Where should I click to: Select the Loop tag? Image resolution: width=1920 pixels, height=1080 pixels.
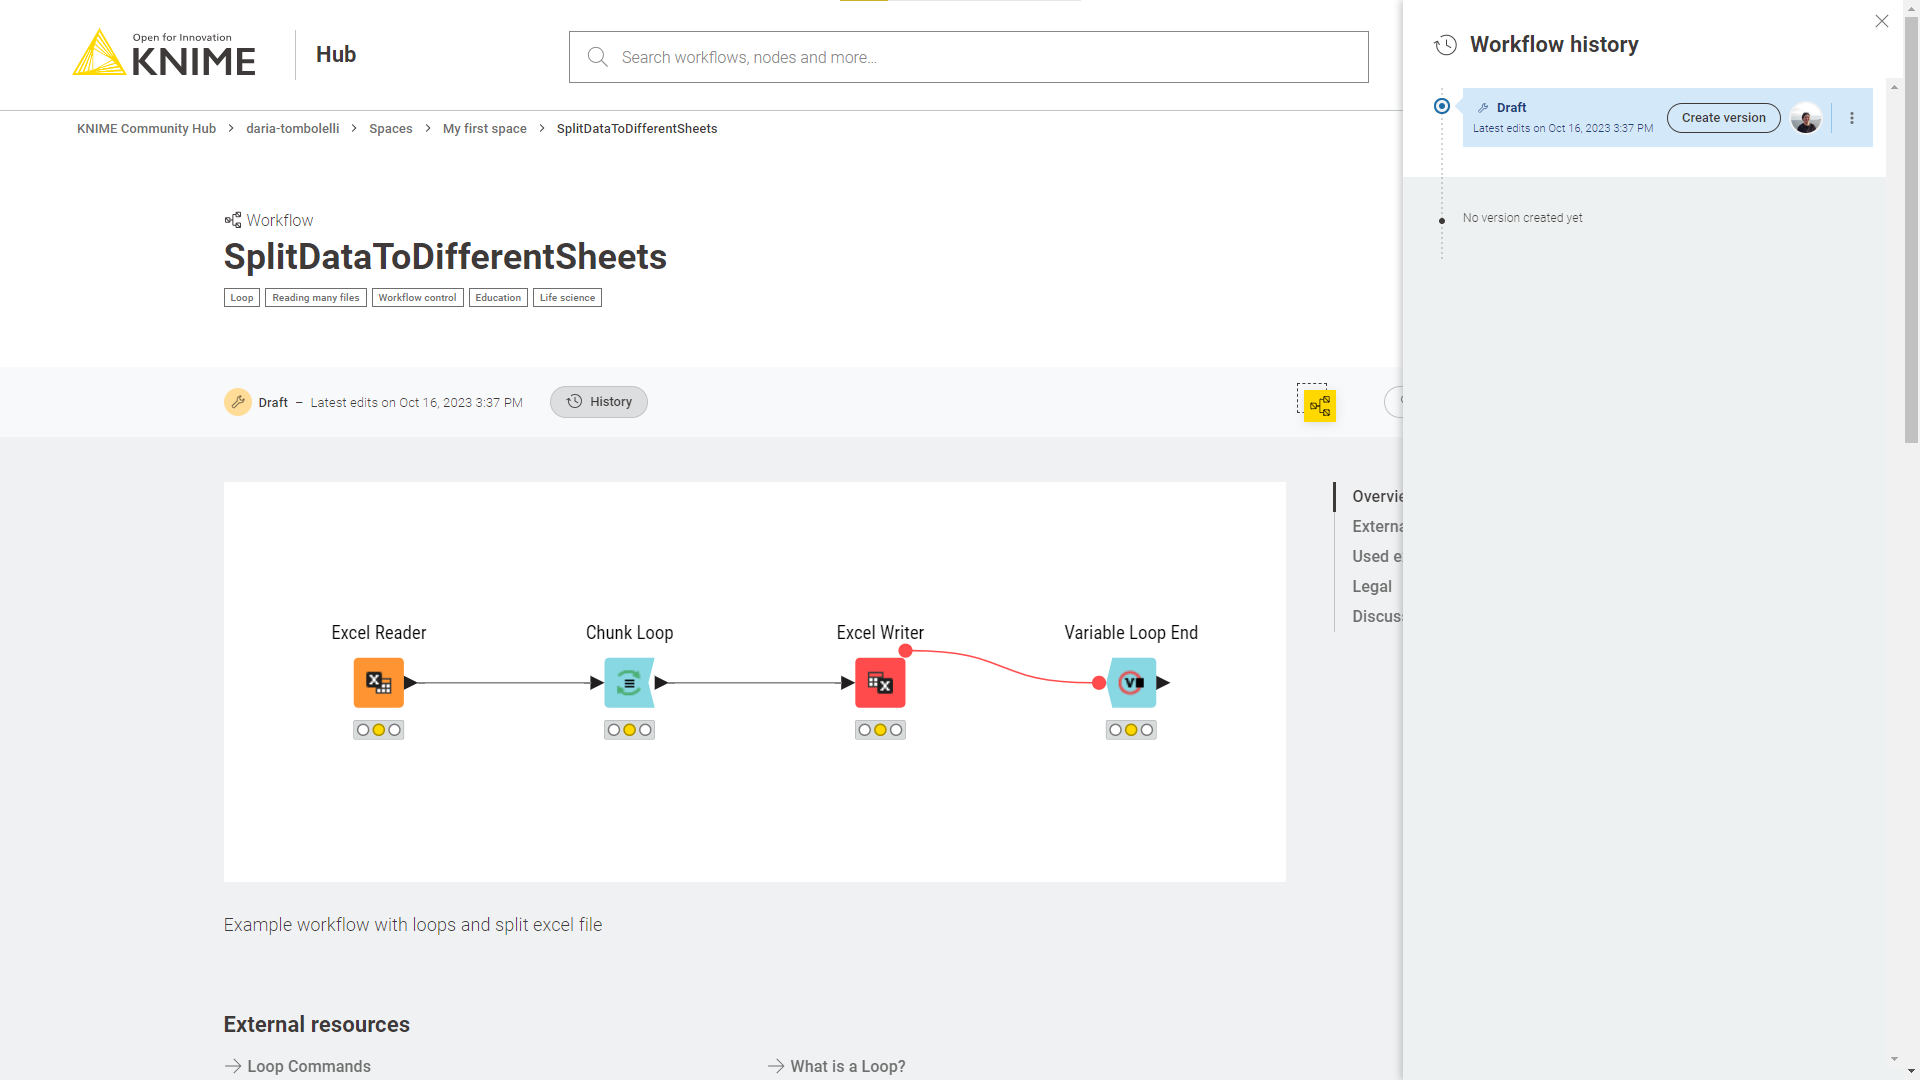(242, 298)
